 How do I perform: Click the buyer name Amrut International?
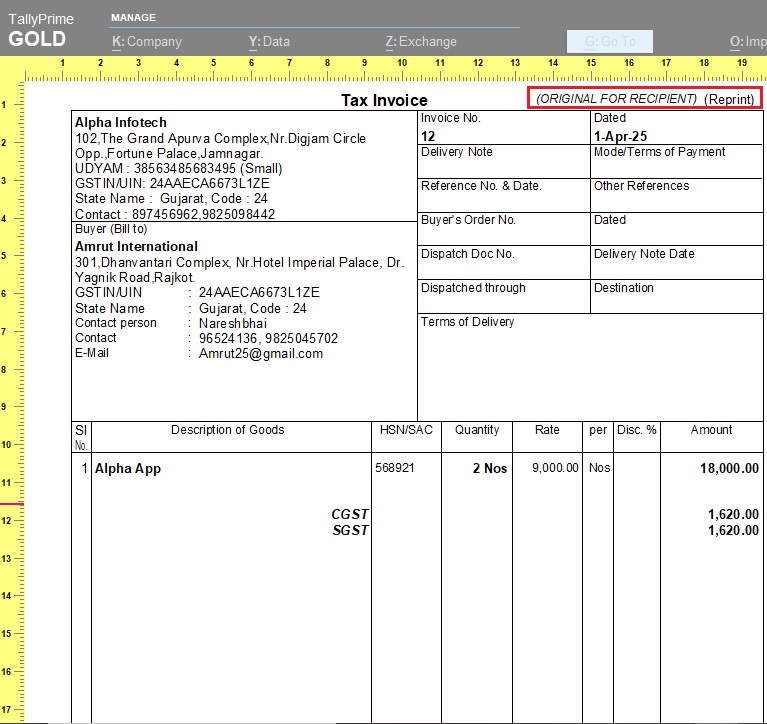coord(136,246)
